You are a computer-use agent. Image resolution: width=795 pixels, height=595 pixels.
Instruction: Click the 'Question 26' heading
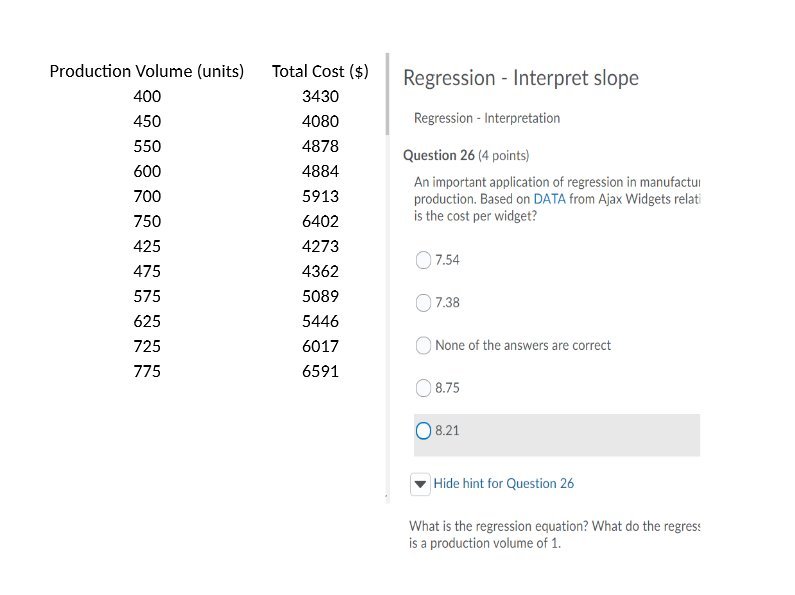438,155
